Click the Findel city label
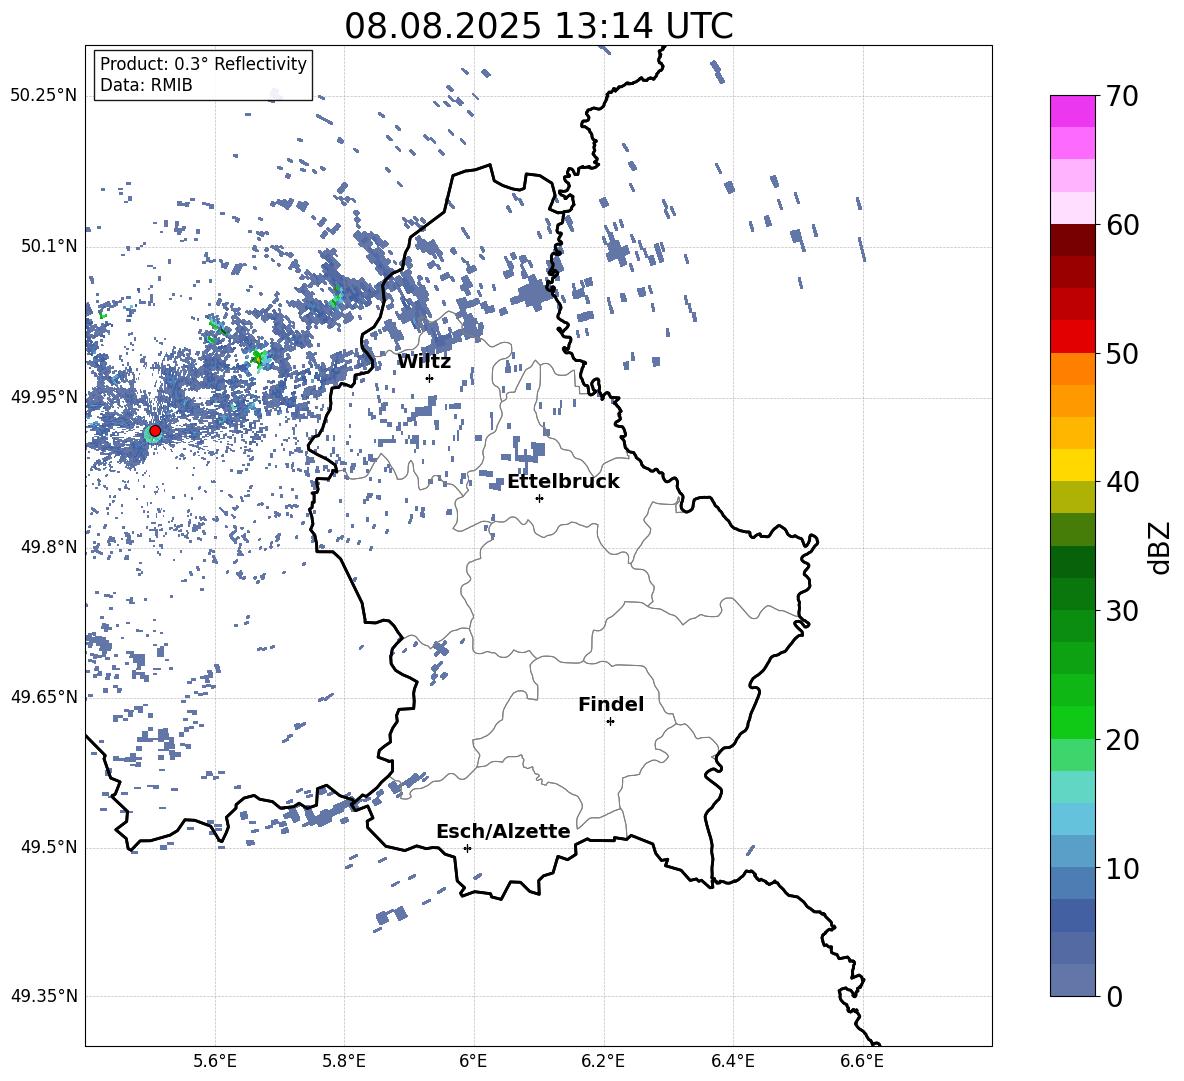The image size is (1184, 1081). [611, 704]
